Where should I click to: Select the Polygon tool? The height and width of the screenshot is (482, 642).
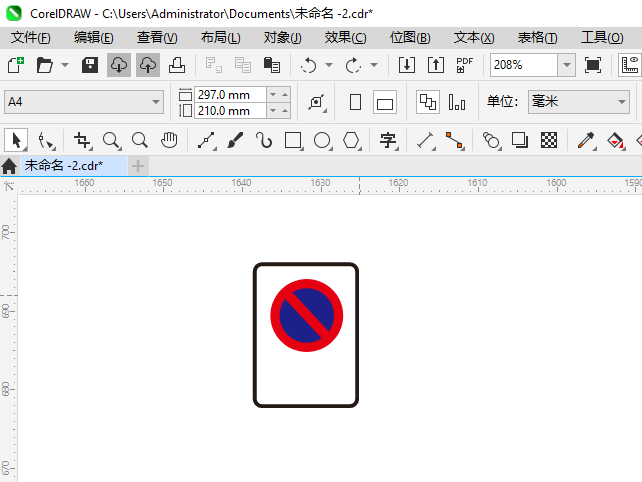[351, 140]
